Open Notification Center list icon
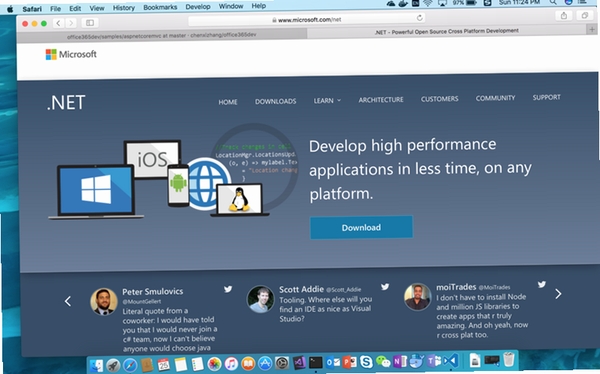This screenshot has height=374, width=600. [582, 2]
